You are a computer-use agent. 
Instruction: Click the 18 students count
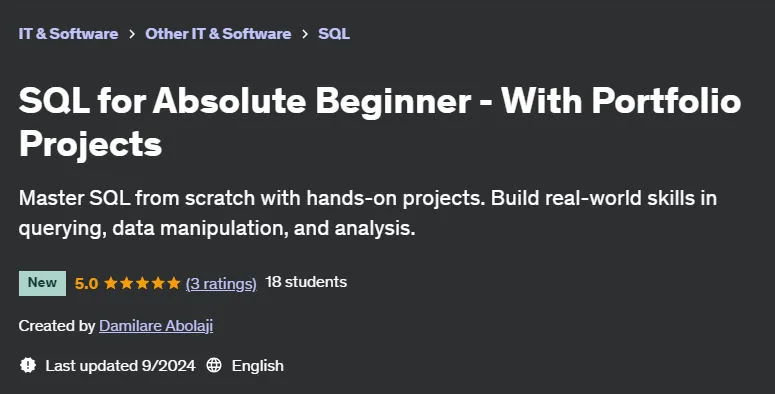click(x=306, y=282)
